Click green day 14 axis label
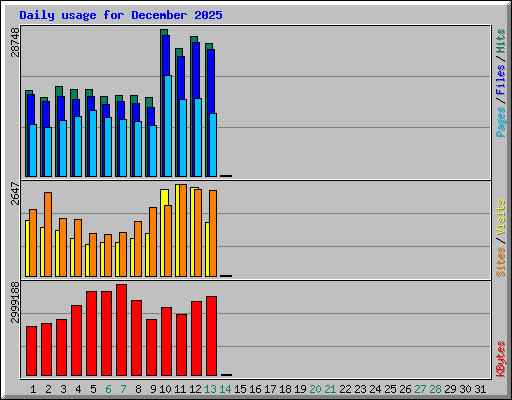512x400 pixels. click(225, 389)
